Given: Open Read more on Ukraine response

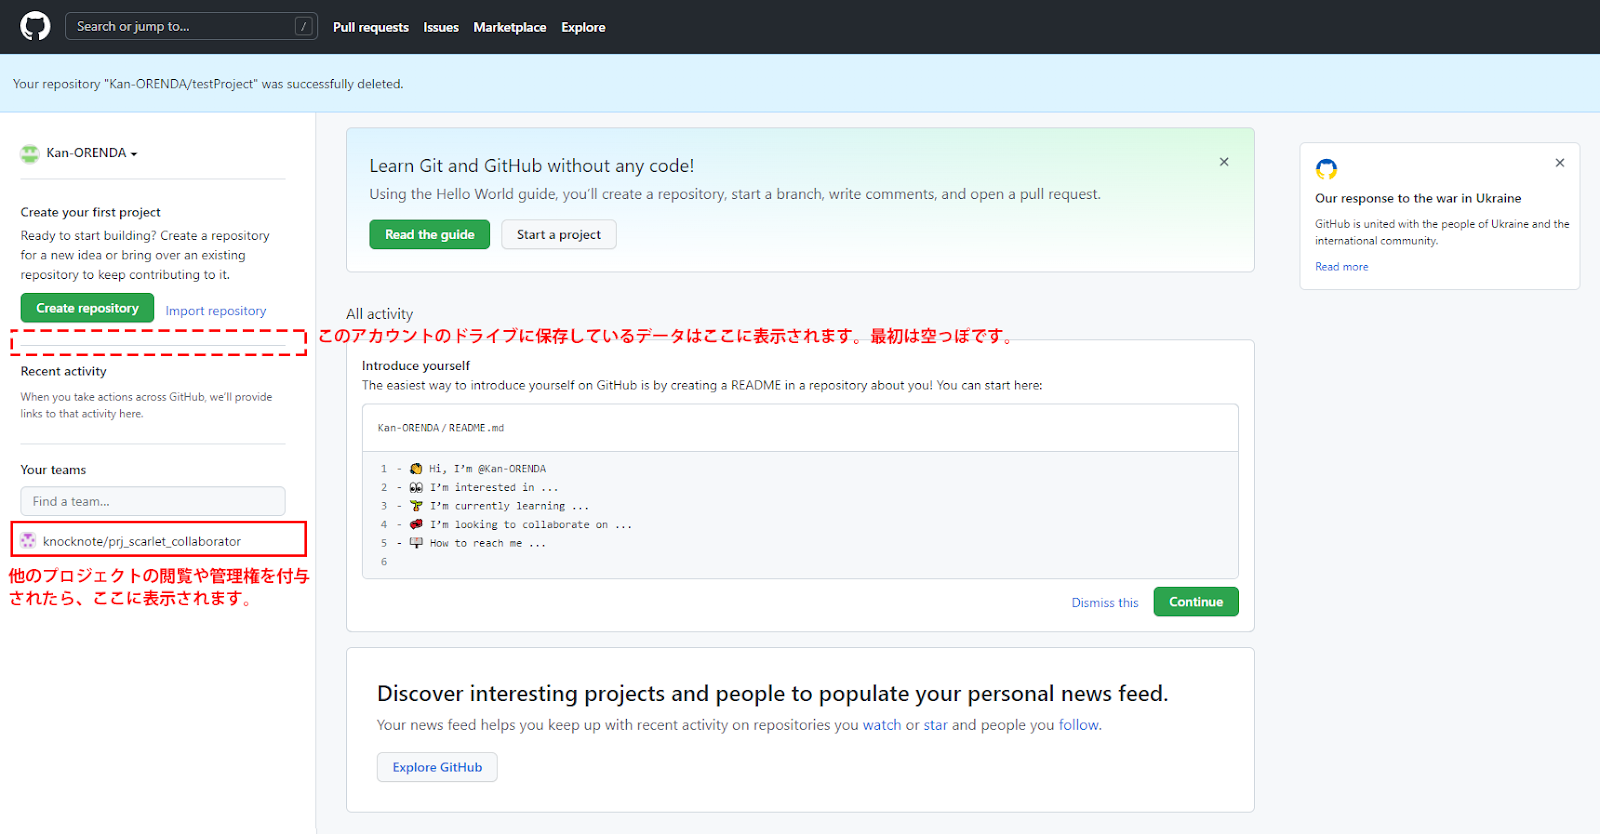Looking at the screenshot, I should point(1341,267).
